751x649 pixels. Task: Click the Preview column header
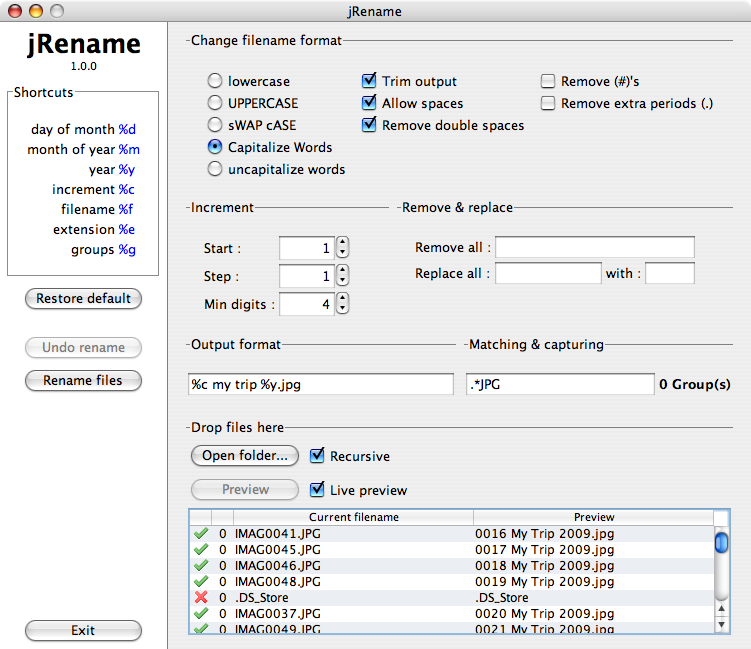(x=594, y=517)
